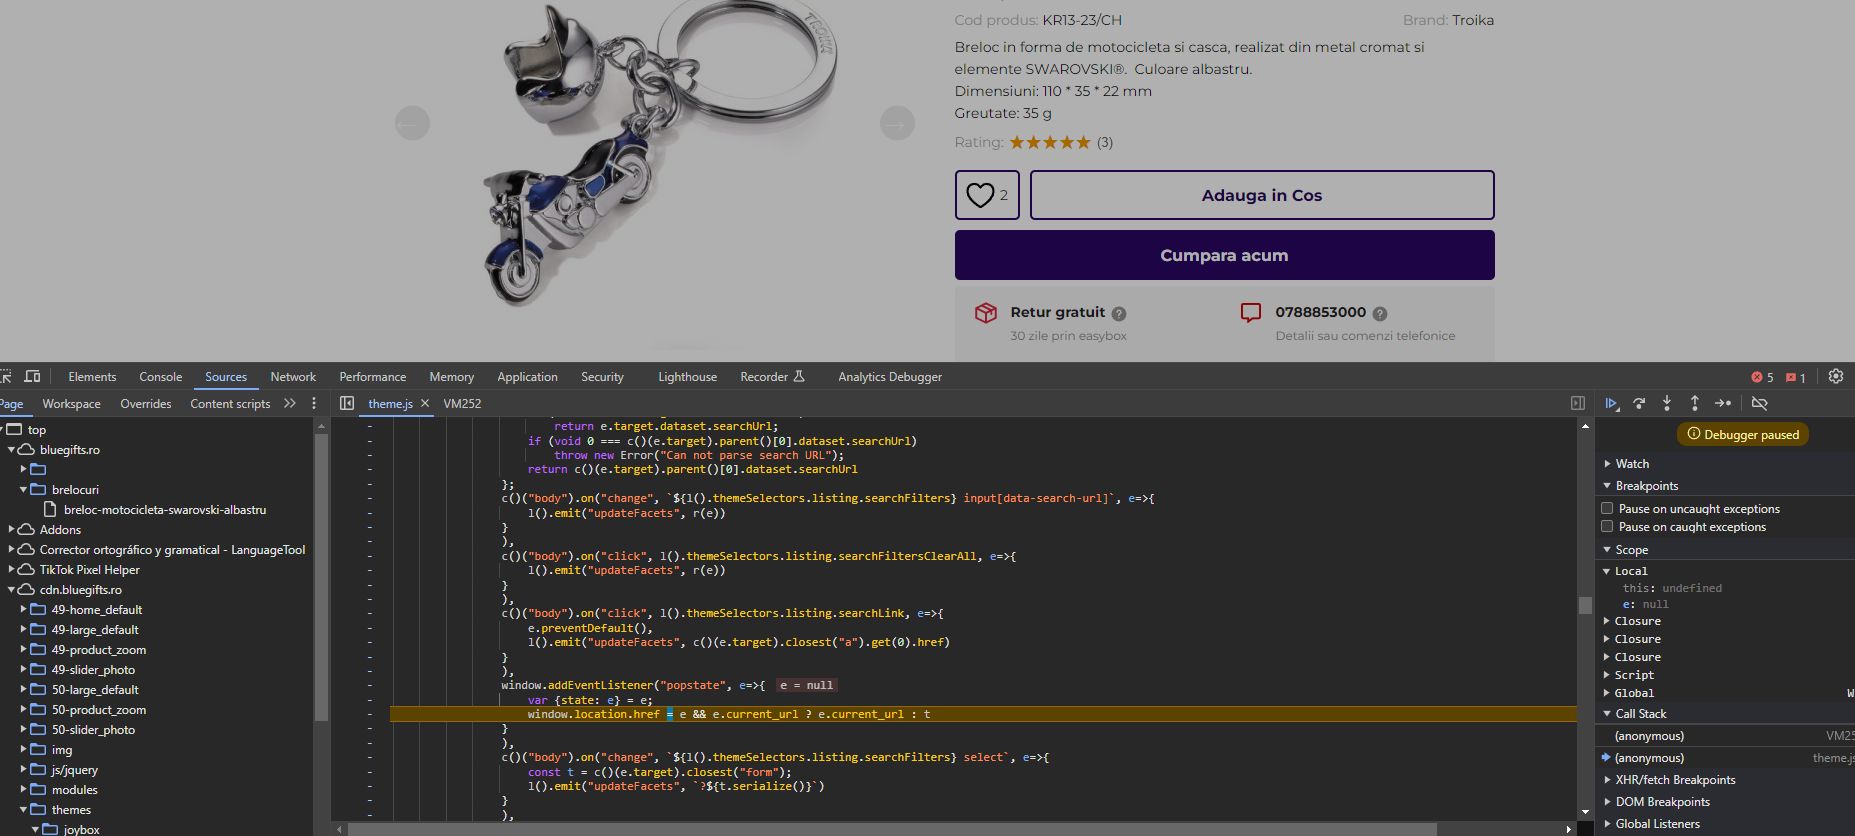Hide the debugger sidebar
The image size is (1855, 836).
tap(1578, 403)
